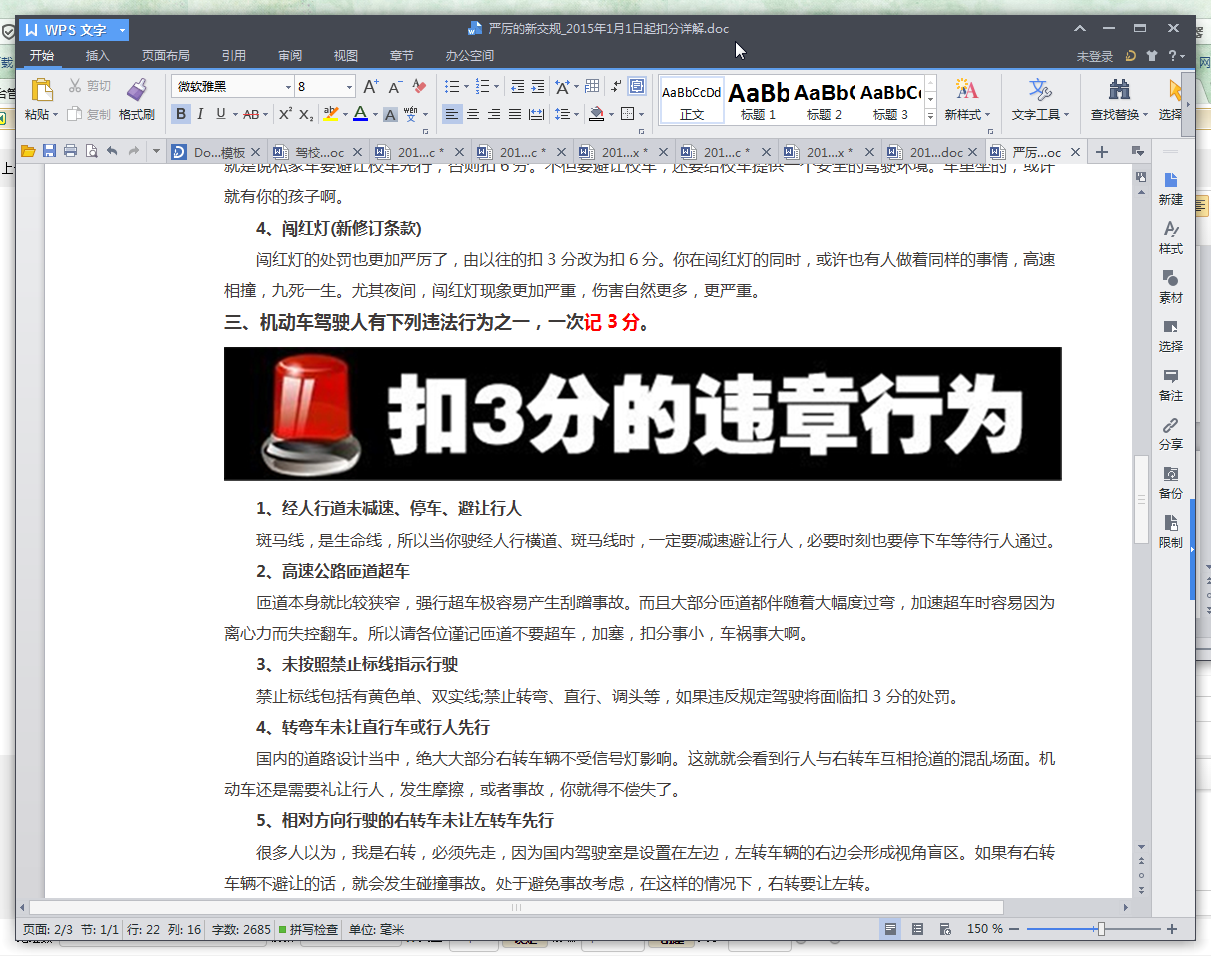Click the distributed alignment icon

click(x=537, y=114)
